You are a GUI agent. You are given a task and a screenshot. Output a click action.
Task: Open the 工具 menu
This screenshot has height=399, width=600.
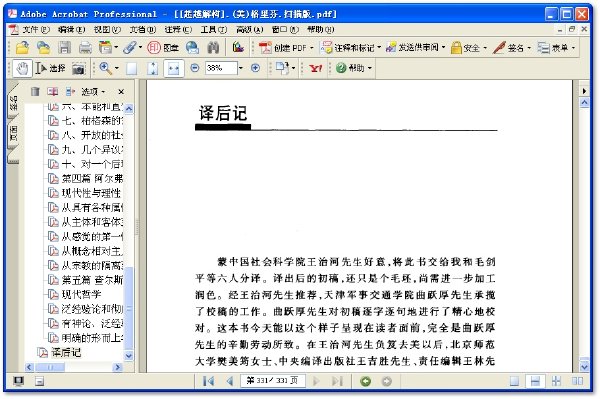[214, 29]
